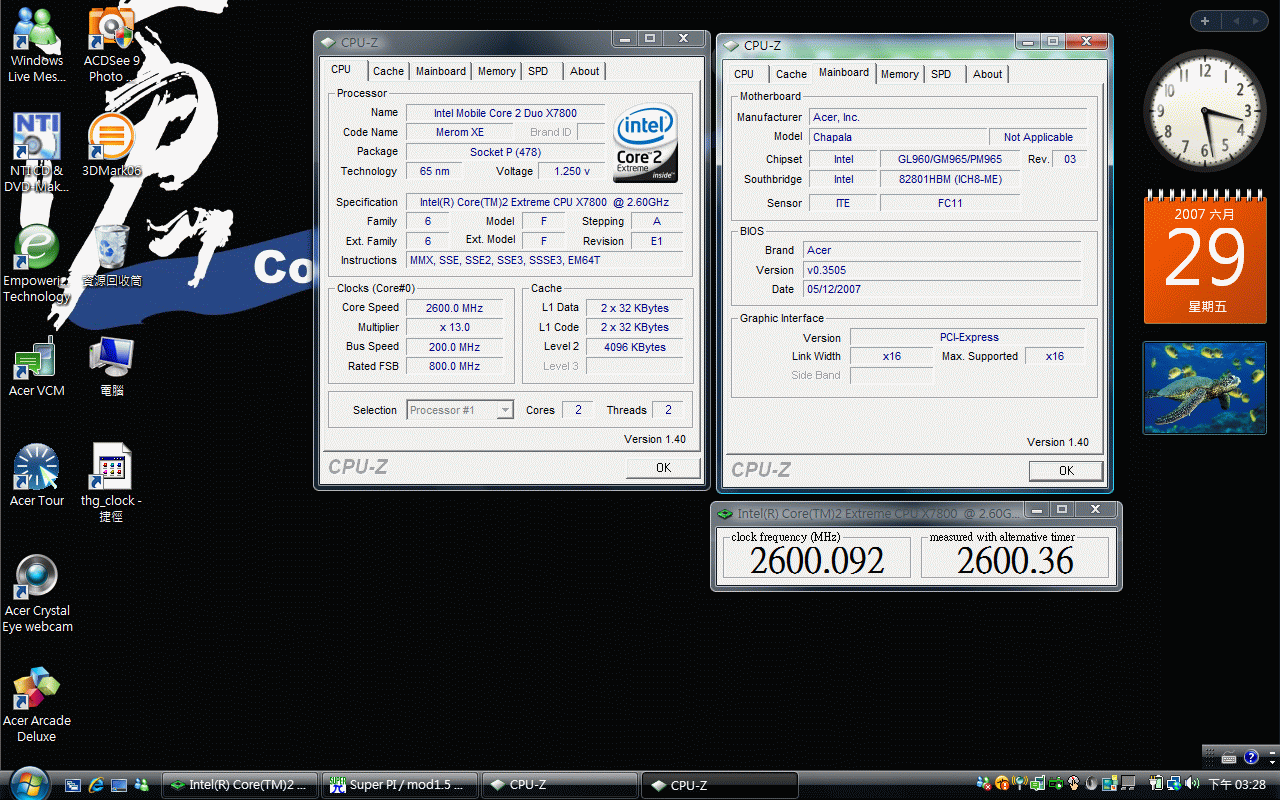
Task: Open Messenger icon in quick launch
Action: point(142,786)
